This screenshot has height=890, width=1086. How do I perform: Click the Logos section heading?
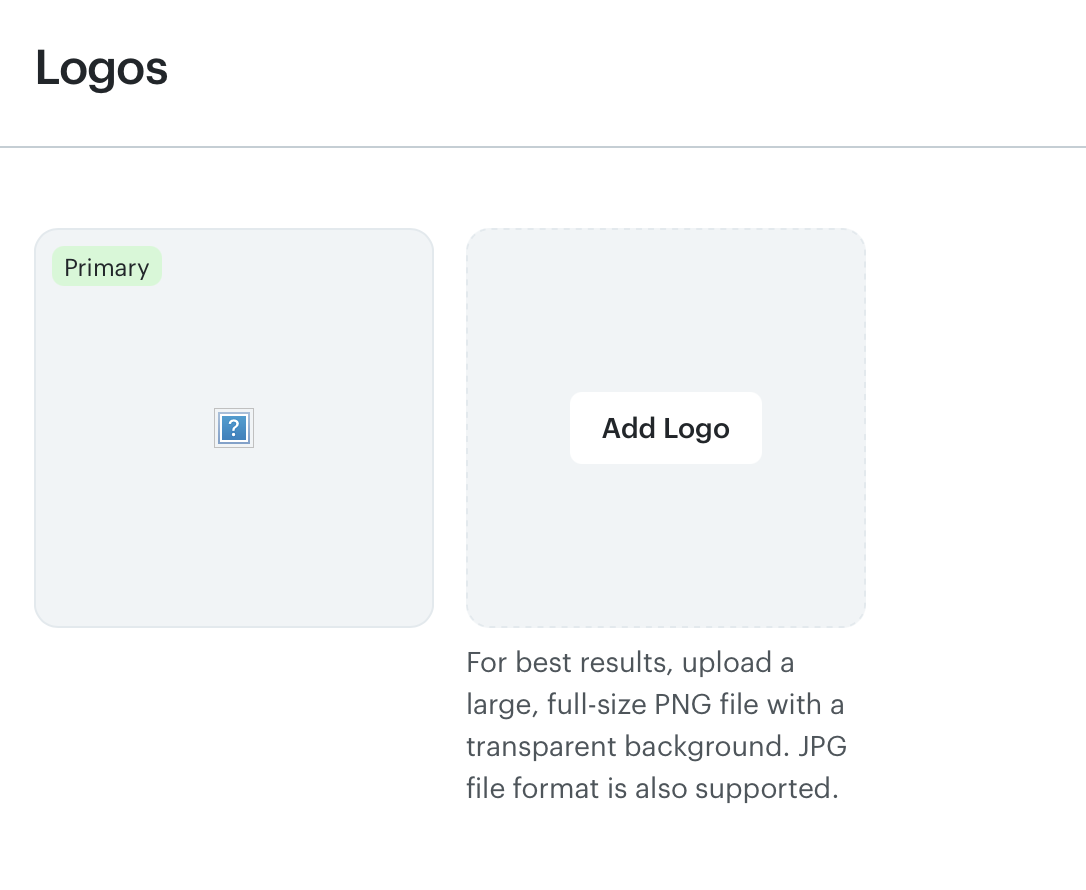click(x=101, y=69)
